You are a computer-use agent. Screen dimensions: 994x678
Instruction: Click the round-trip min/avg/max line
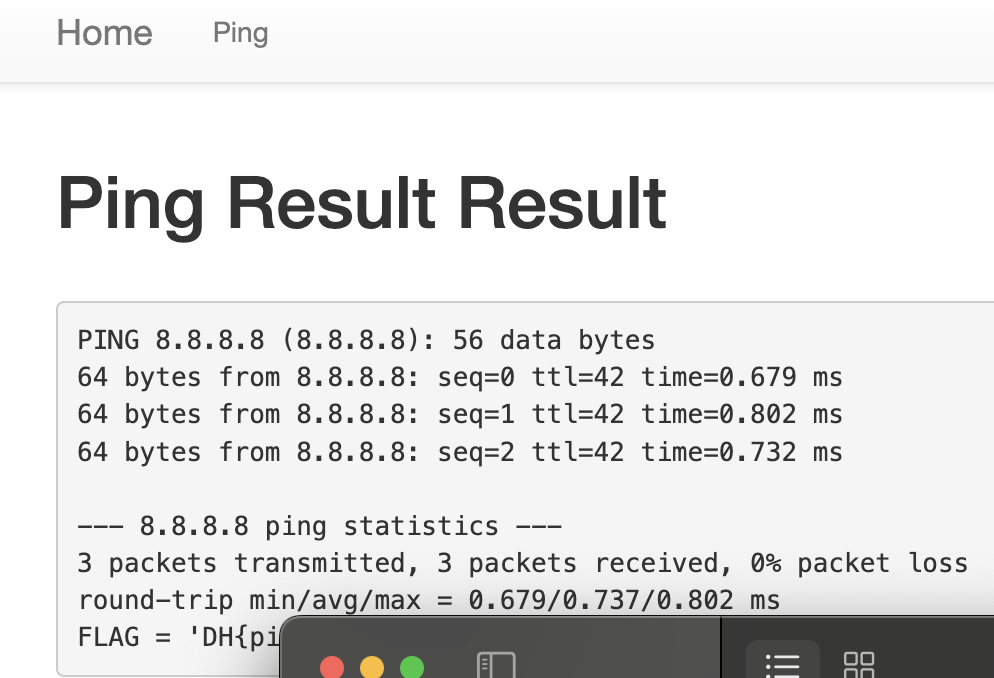click(429, 600)
